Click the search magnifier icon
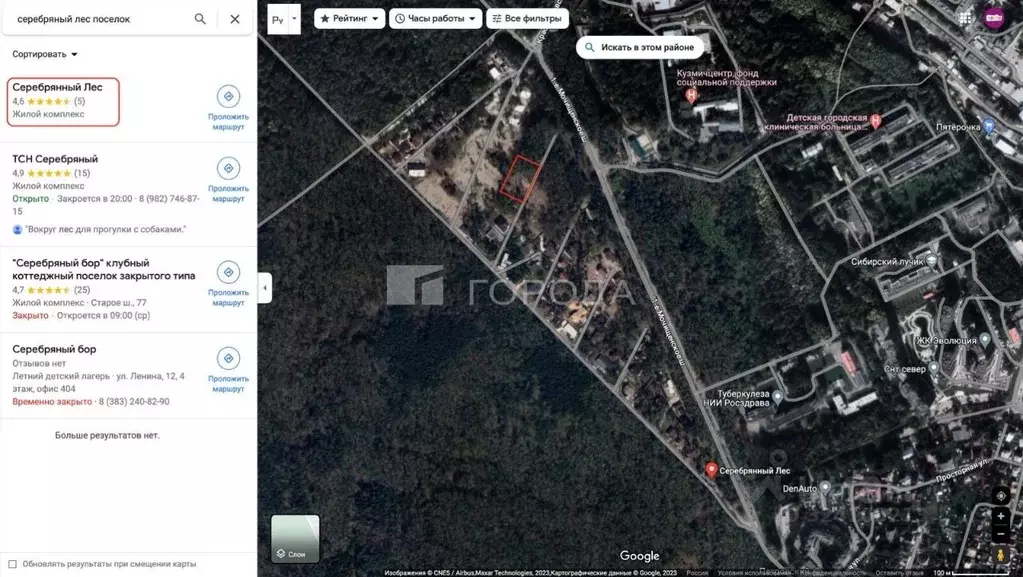 [200, 19]
